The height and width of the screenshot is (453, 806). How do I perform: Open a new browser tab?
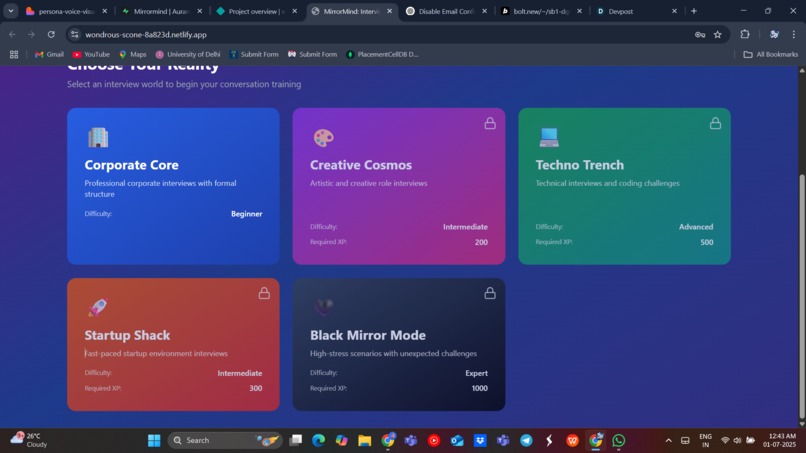(x=694, y=11)
